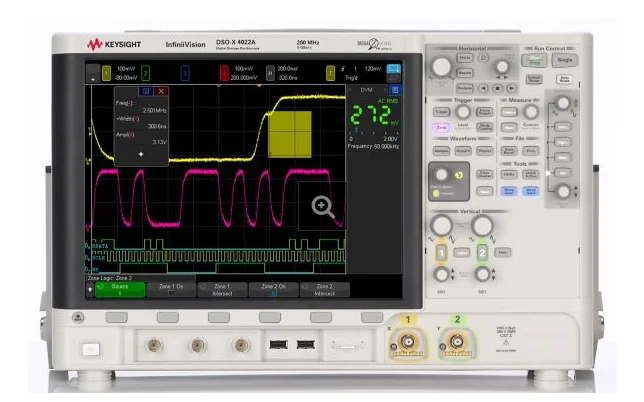Push the Navigate button
The width and height of the screenshot is (644, 402).
coord(465,88)
